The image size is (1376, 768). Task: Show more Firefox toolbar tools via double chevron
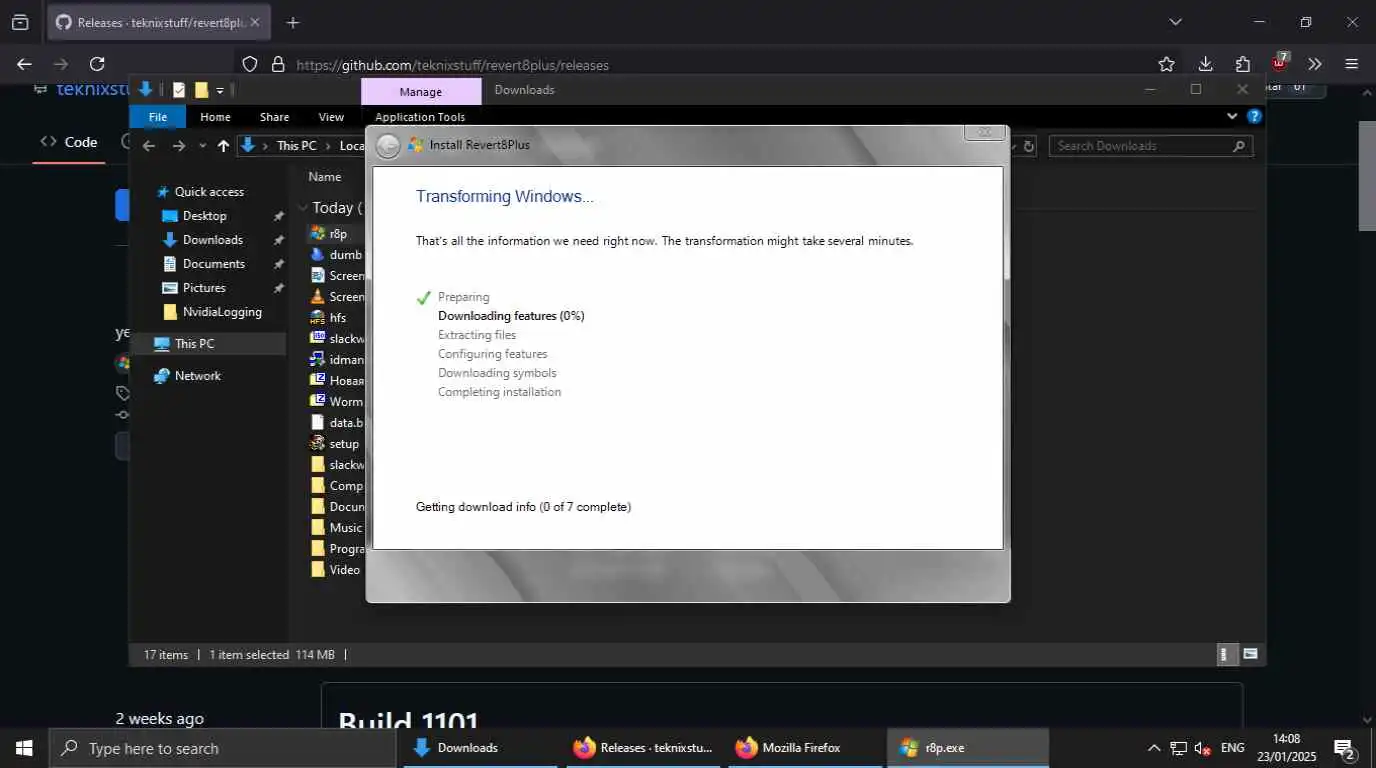click(1315, 64)
